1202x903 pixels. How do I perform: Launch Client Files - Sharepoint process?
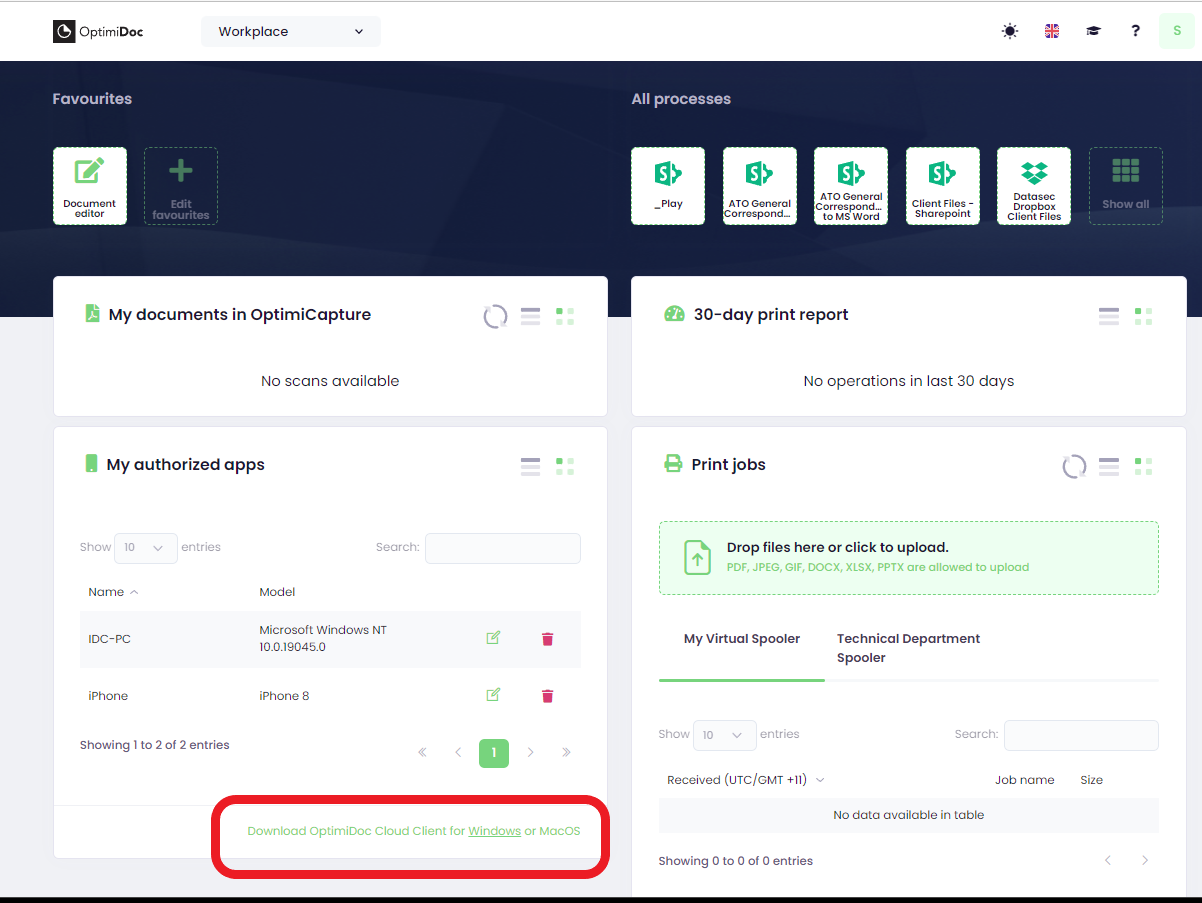pyautogui.click(x=943, y=186)
